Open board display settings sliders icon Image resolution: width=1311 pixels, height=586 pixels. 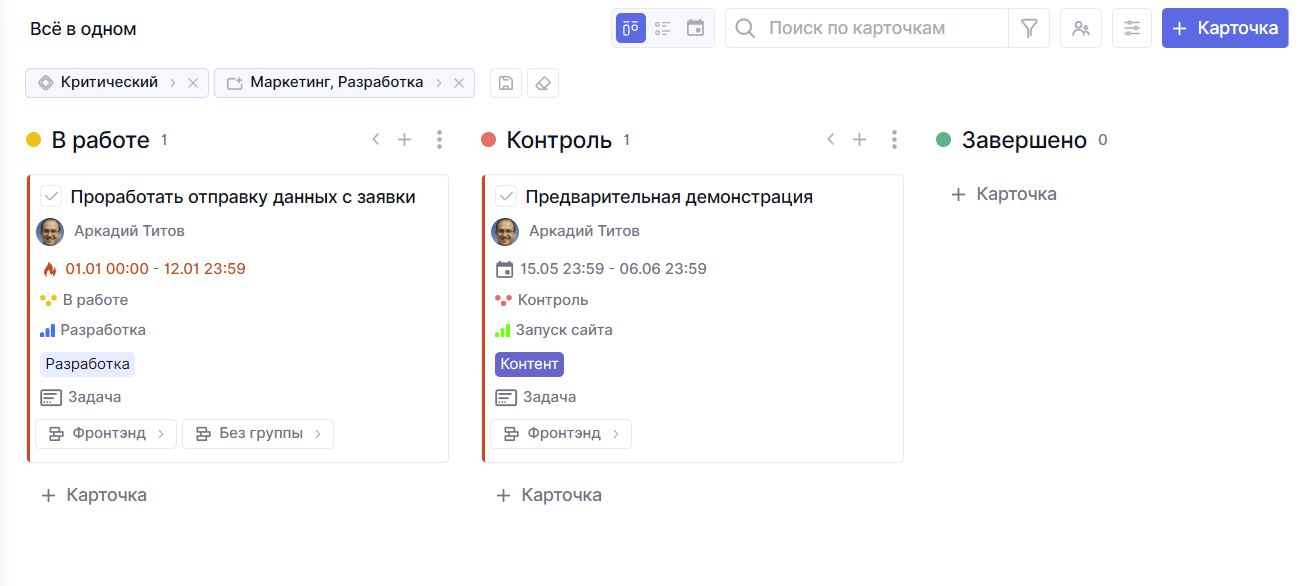pos(1132,28)
